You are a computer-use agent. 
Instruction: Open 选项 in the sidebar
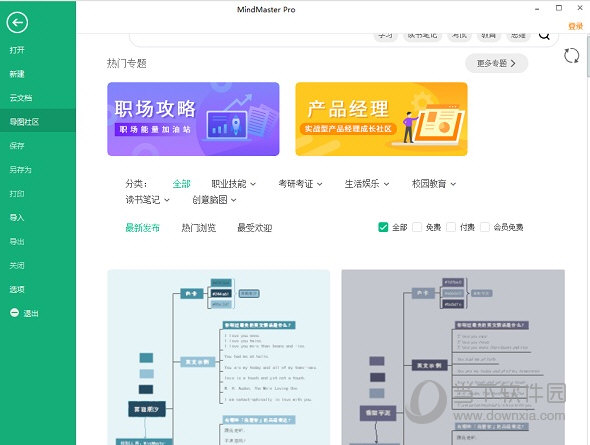[17, 289]
